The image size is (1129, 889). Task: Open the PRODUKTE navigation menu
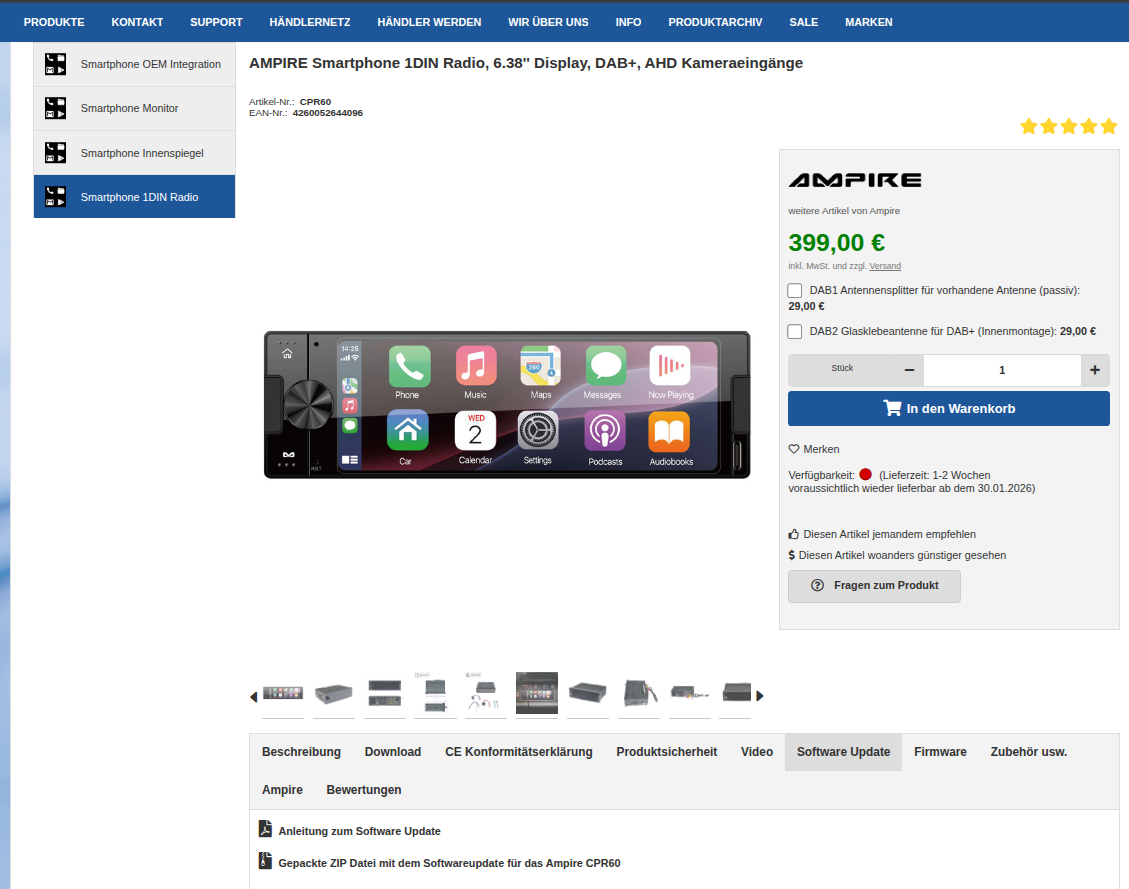click(54, 22)
